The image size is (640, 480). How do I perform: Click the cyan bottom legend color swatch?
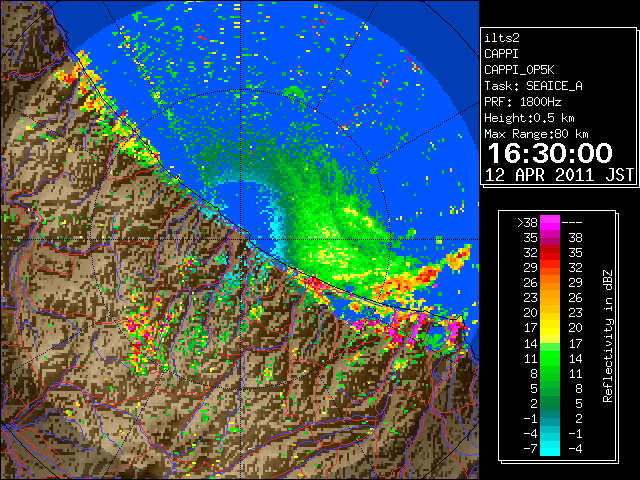[550, 448]
